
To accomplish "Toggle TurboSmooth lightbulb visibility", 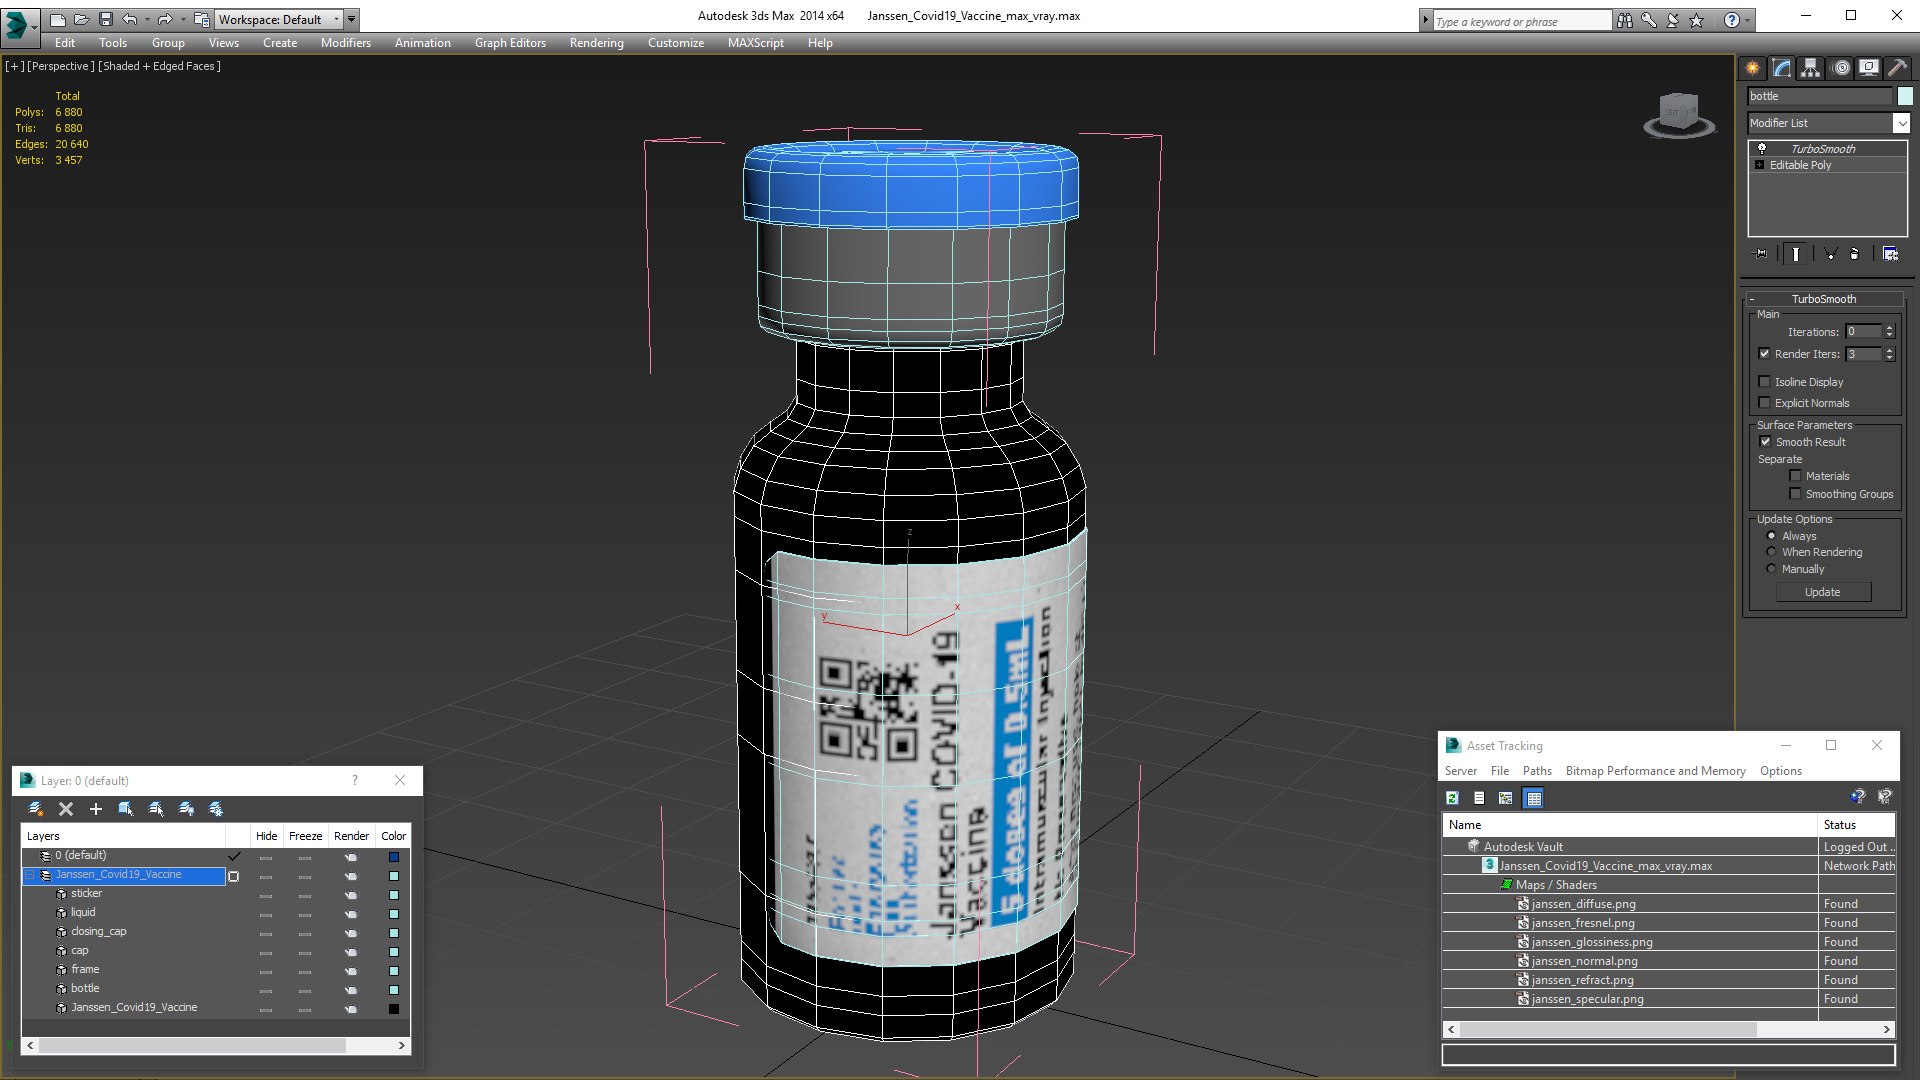I will click(x=1762, y=148).
